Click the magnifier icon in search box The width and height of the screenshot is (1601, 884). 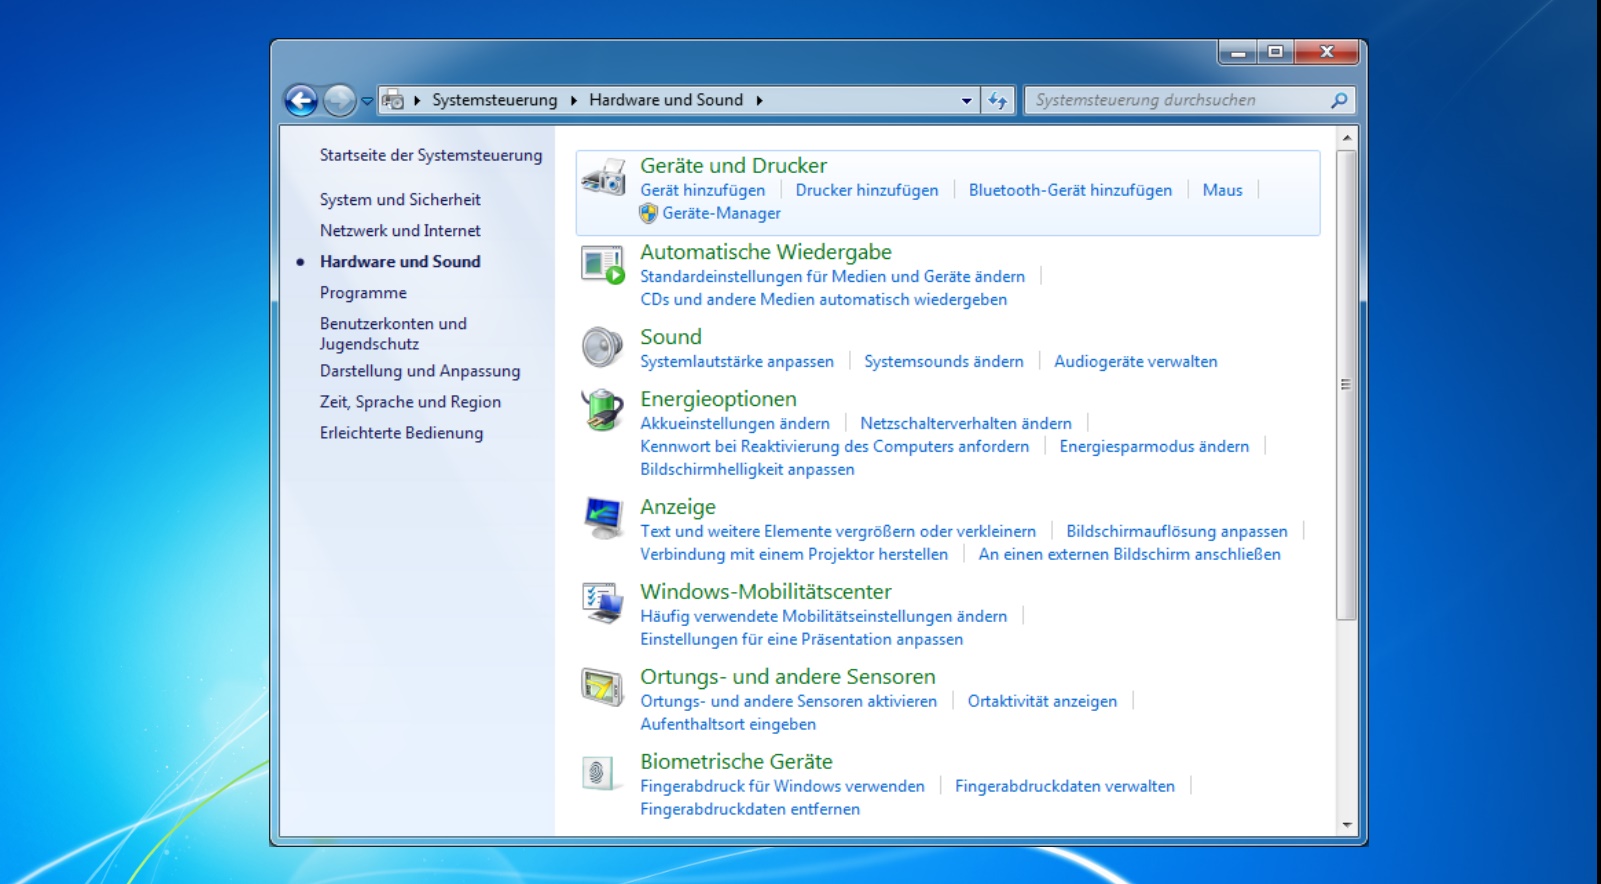coord(1339,100)
